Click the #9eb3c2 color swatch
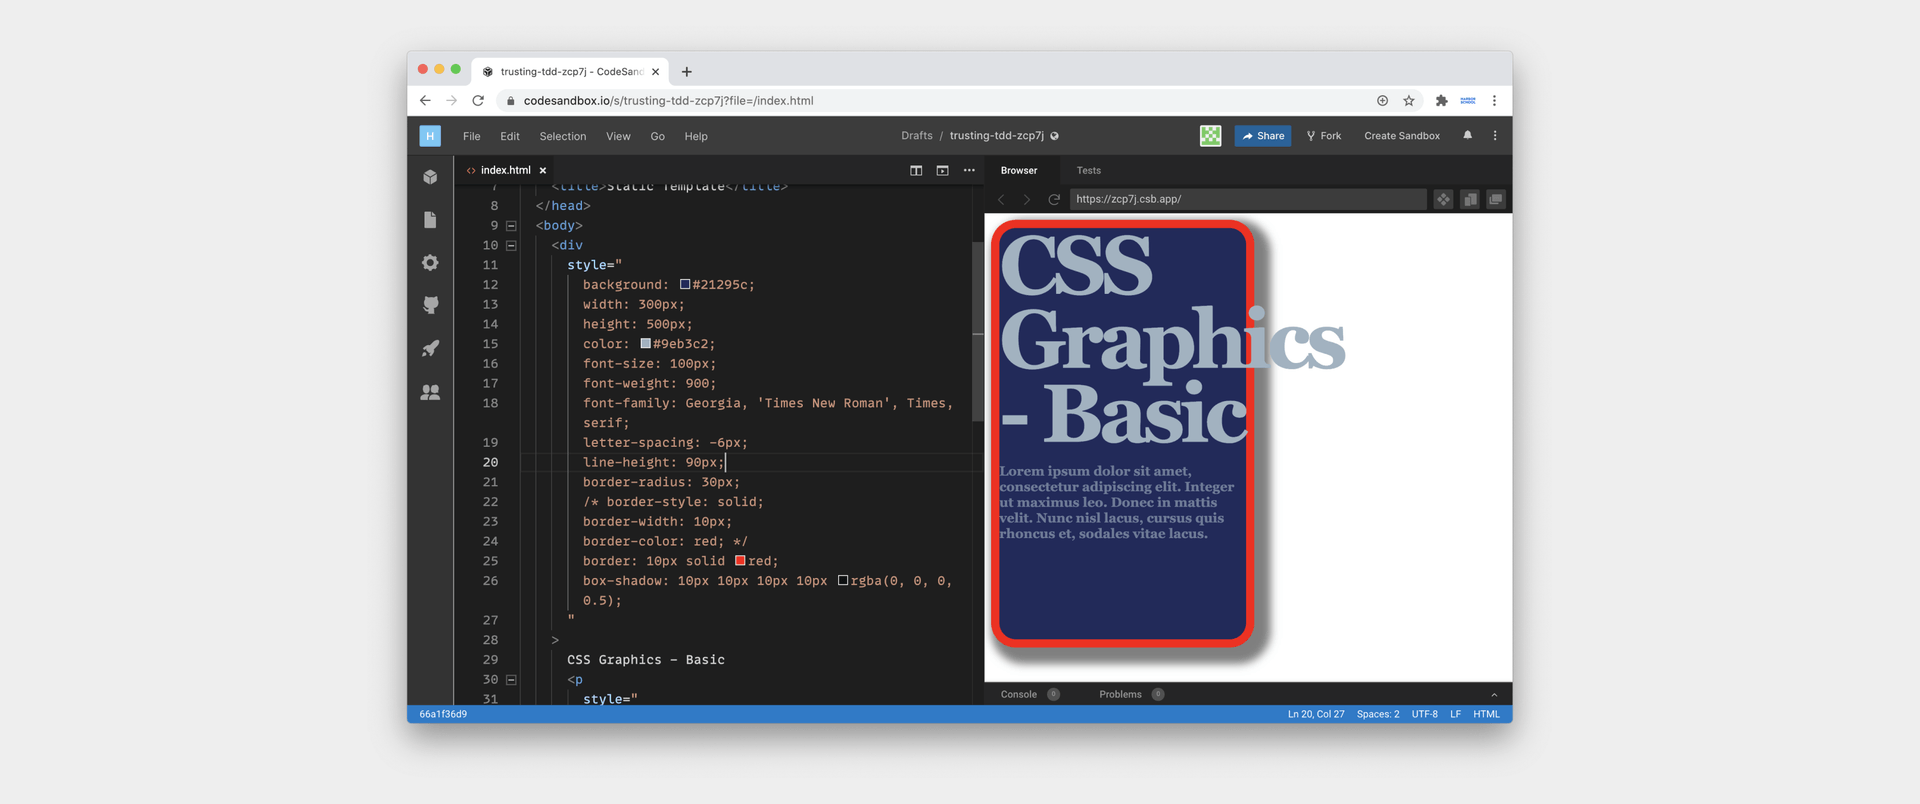Viewport: 1920px width, 804px height. pyautogui.click(x=646, y=343)
